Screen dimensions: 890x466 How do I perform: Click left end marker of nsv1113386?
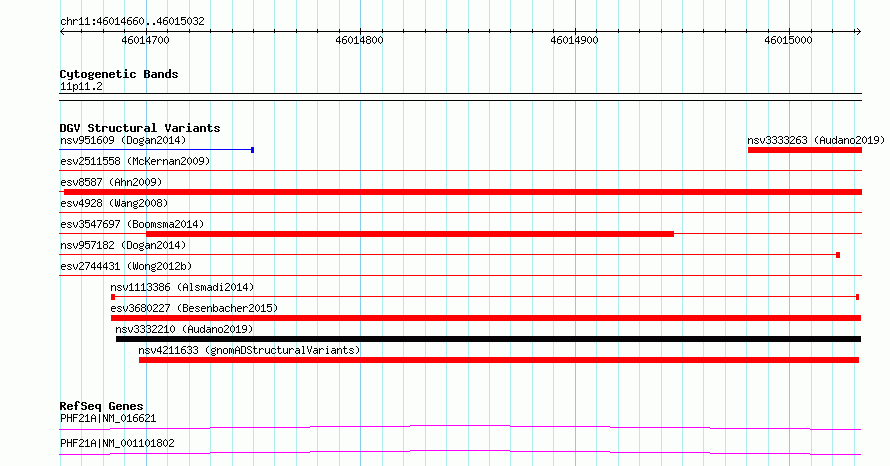113,297
